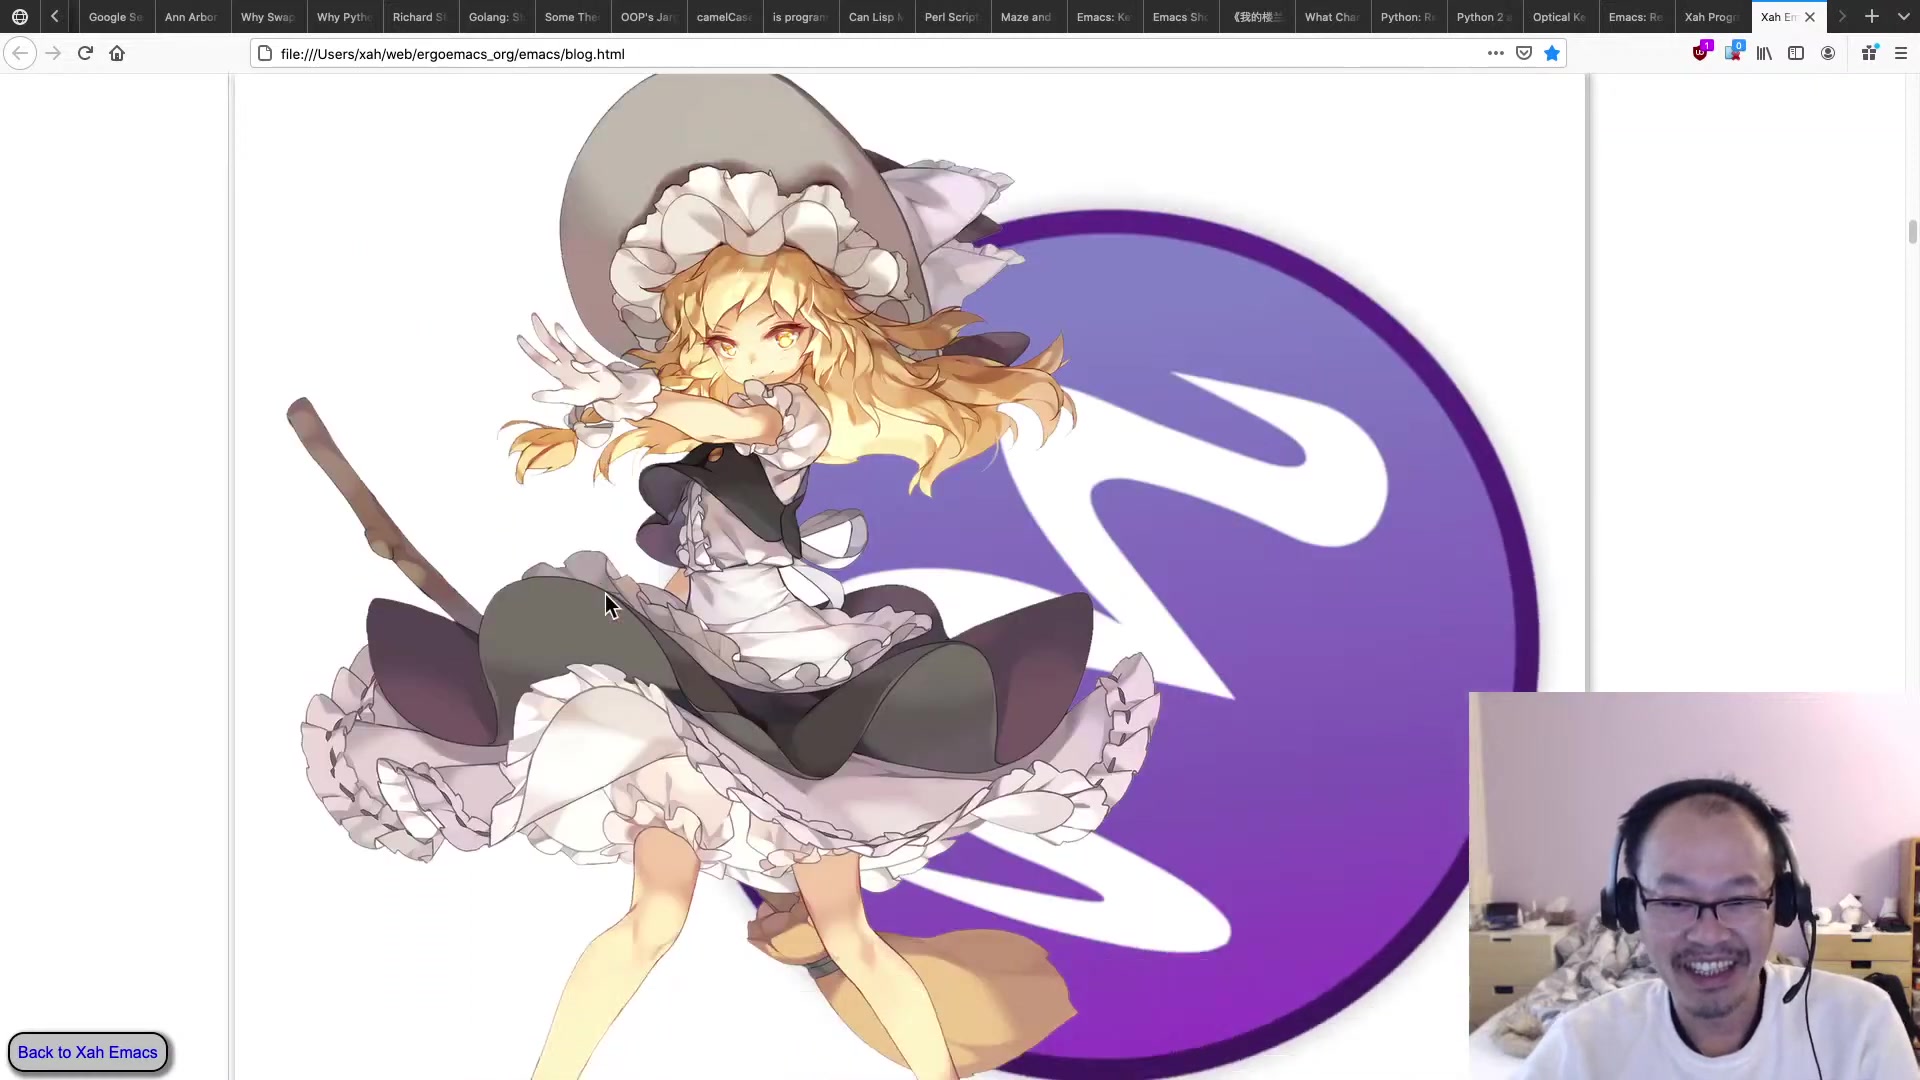Open the Firefox account icon

[1828, 53]
